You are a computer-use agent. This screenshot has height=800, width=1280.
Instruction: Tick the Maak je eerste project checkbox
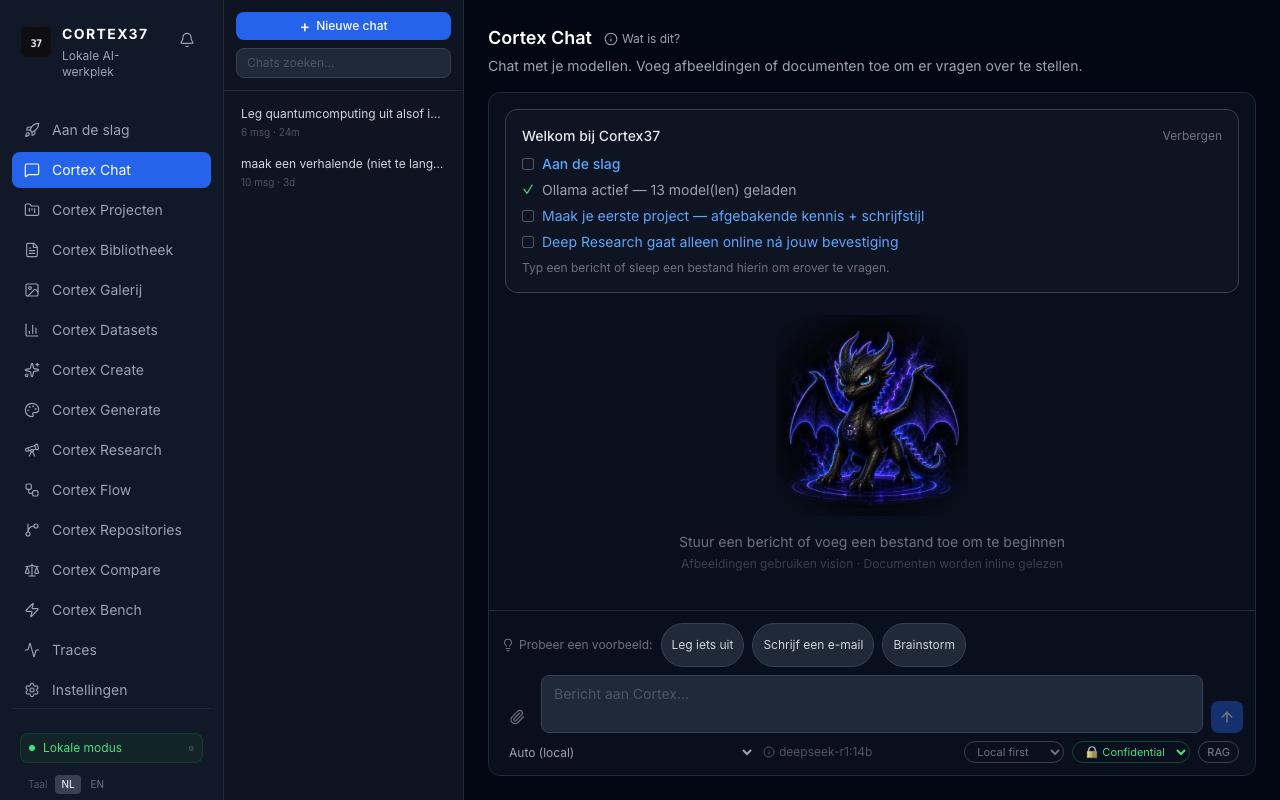click(528, 216)
